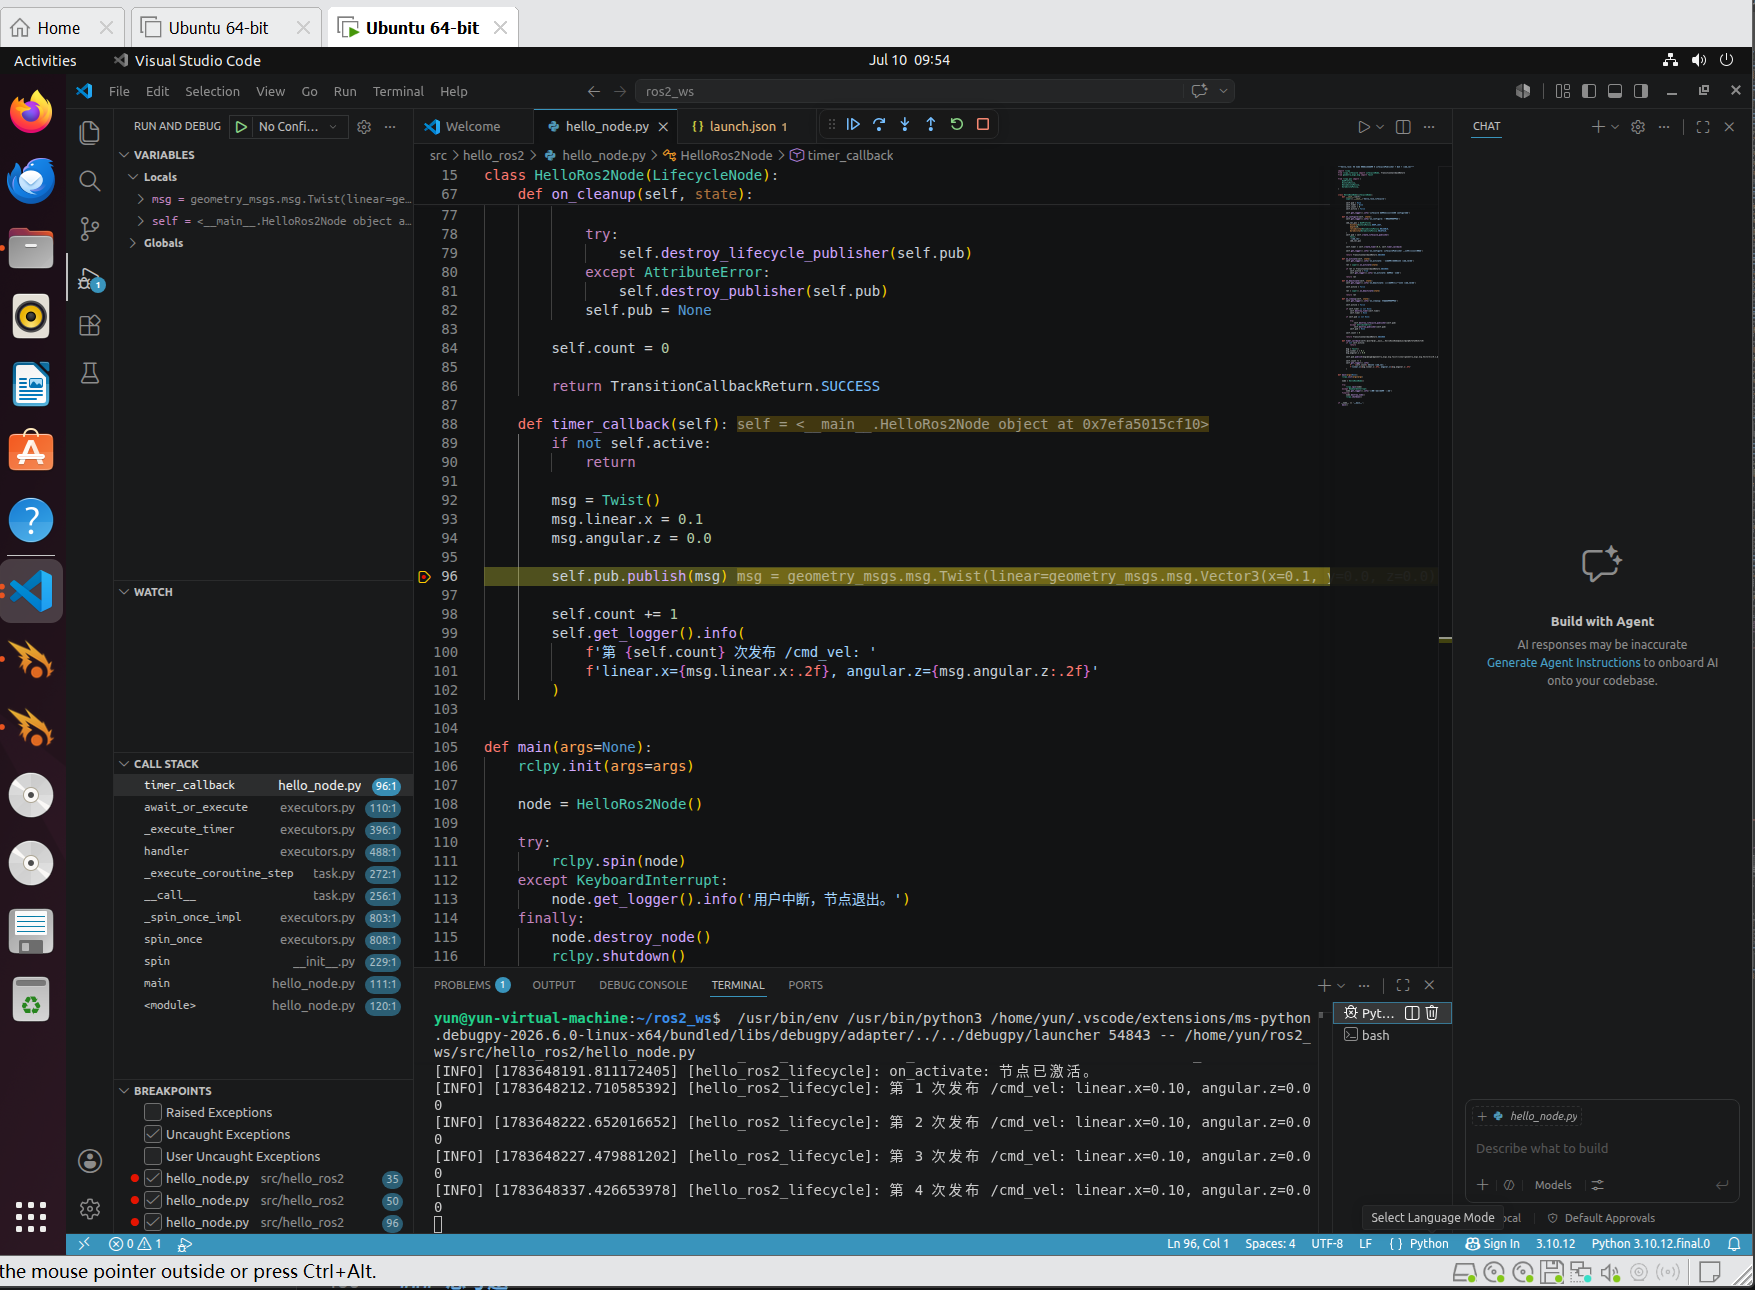Uncheck the Uncaught Exceptions breakpoint
Screen dimensions: 1755x1290
[153, 1134]
